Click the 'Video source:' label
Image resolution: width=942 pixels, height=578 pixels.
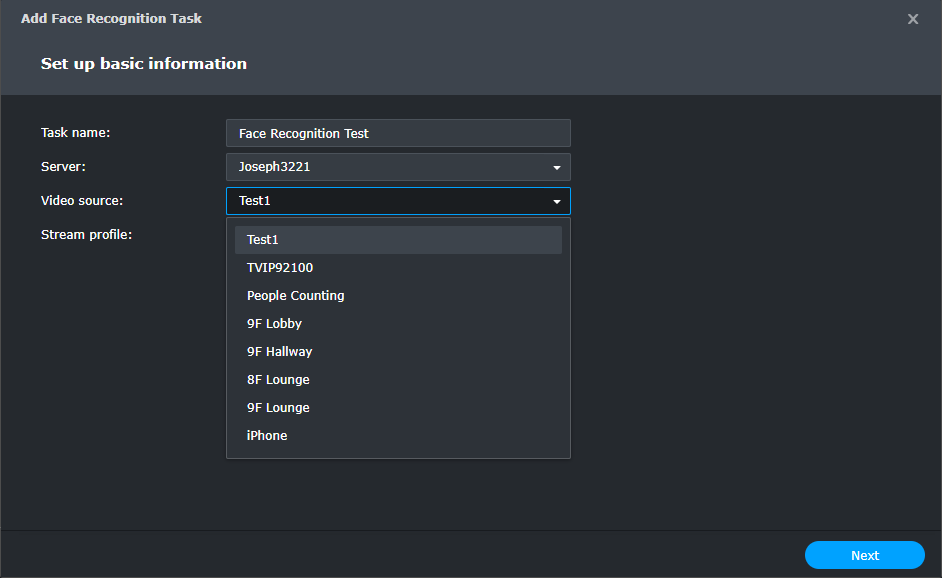82,201
